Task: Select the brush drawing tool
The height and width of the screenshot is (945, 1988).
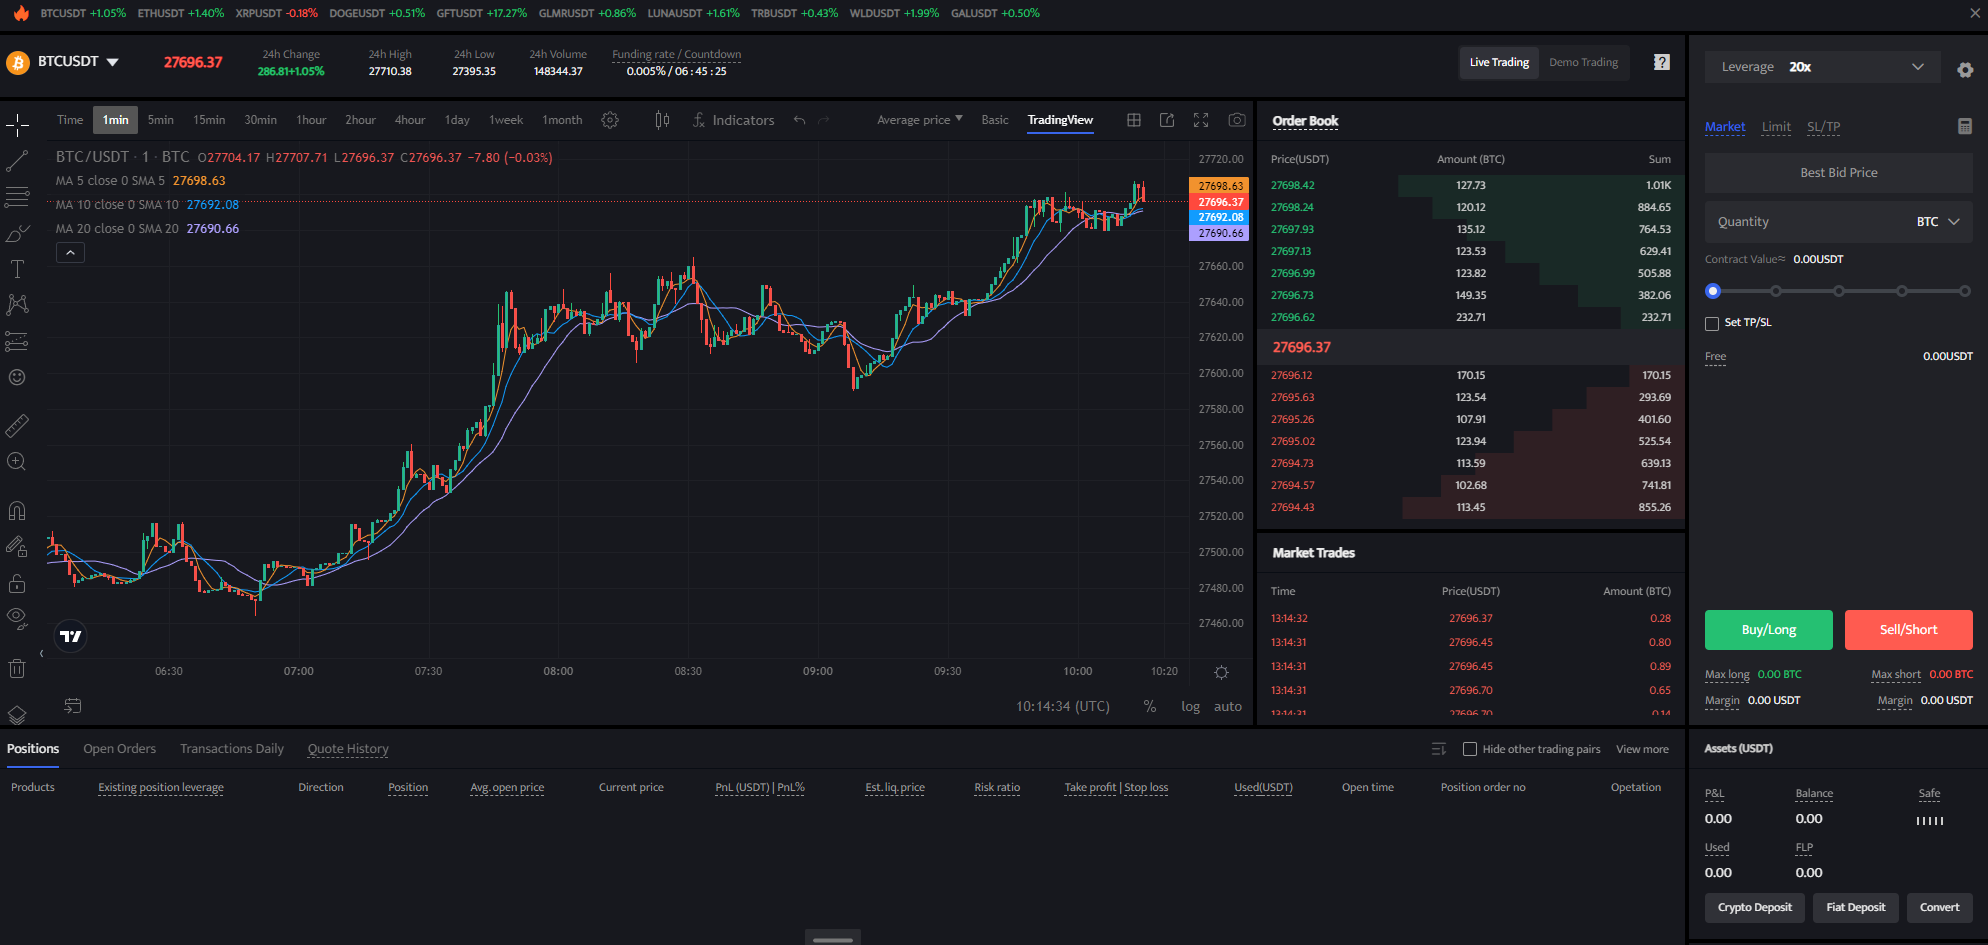Action: [17, 233]
